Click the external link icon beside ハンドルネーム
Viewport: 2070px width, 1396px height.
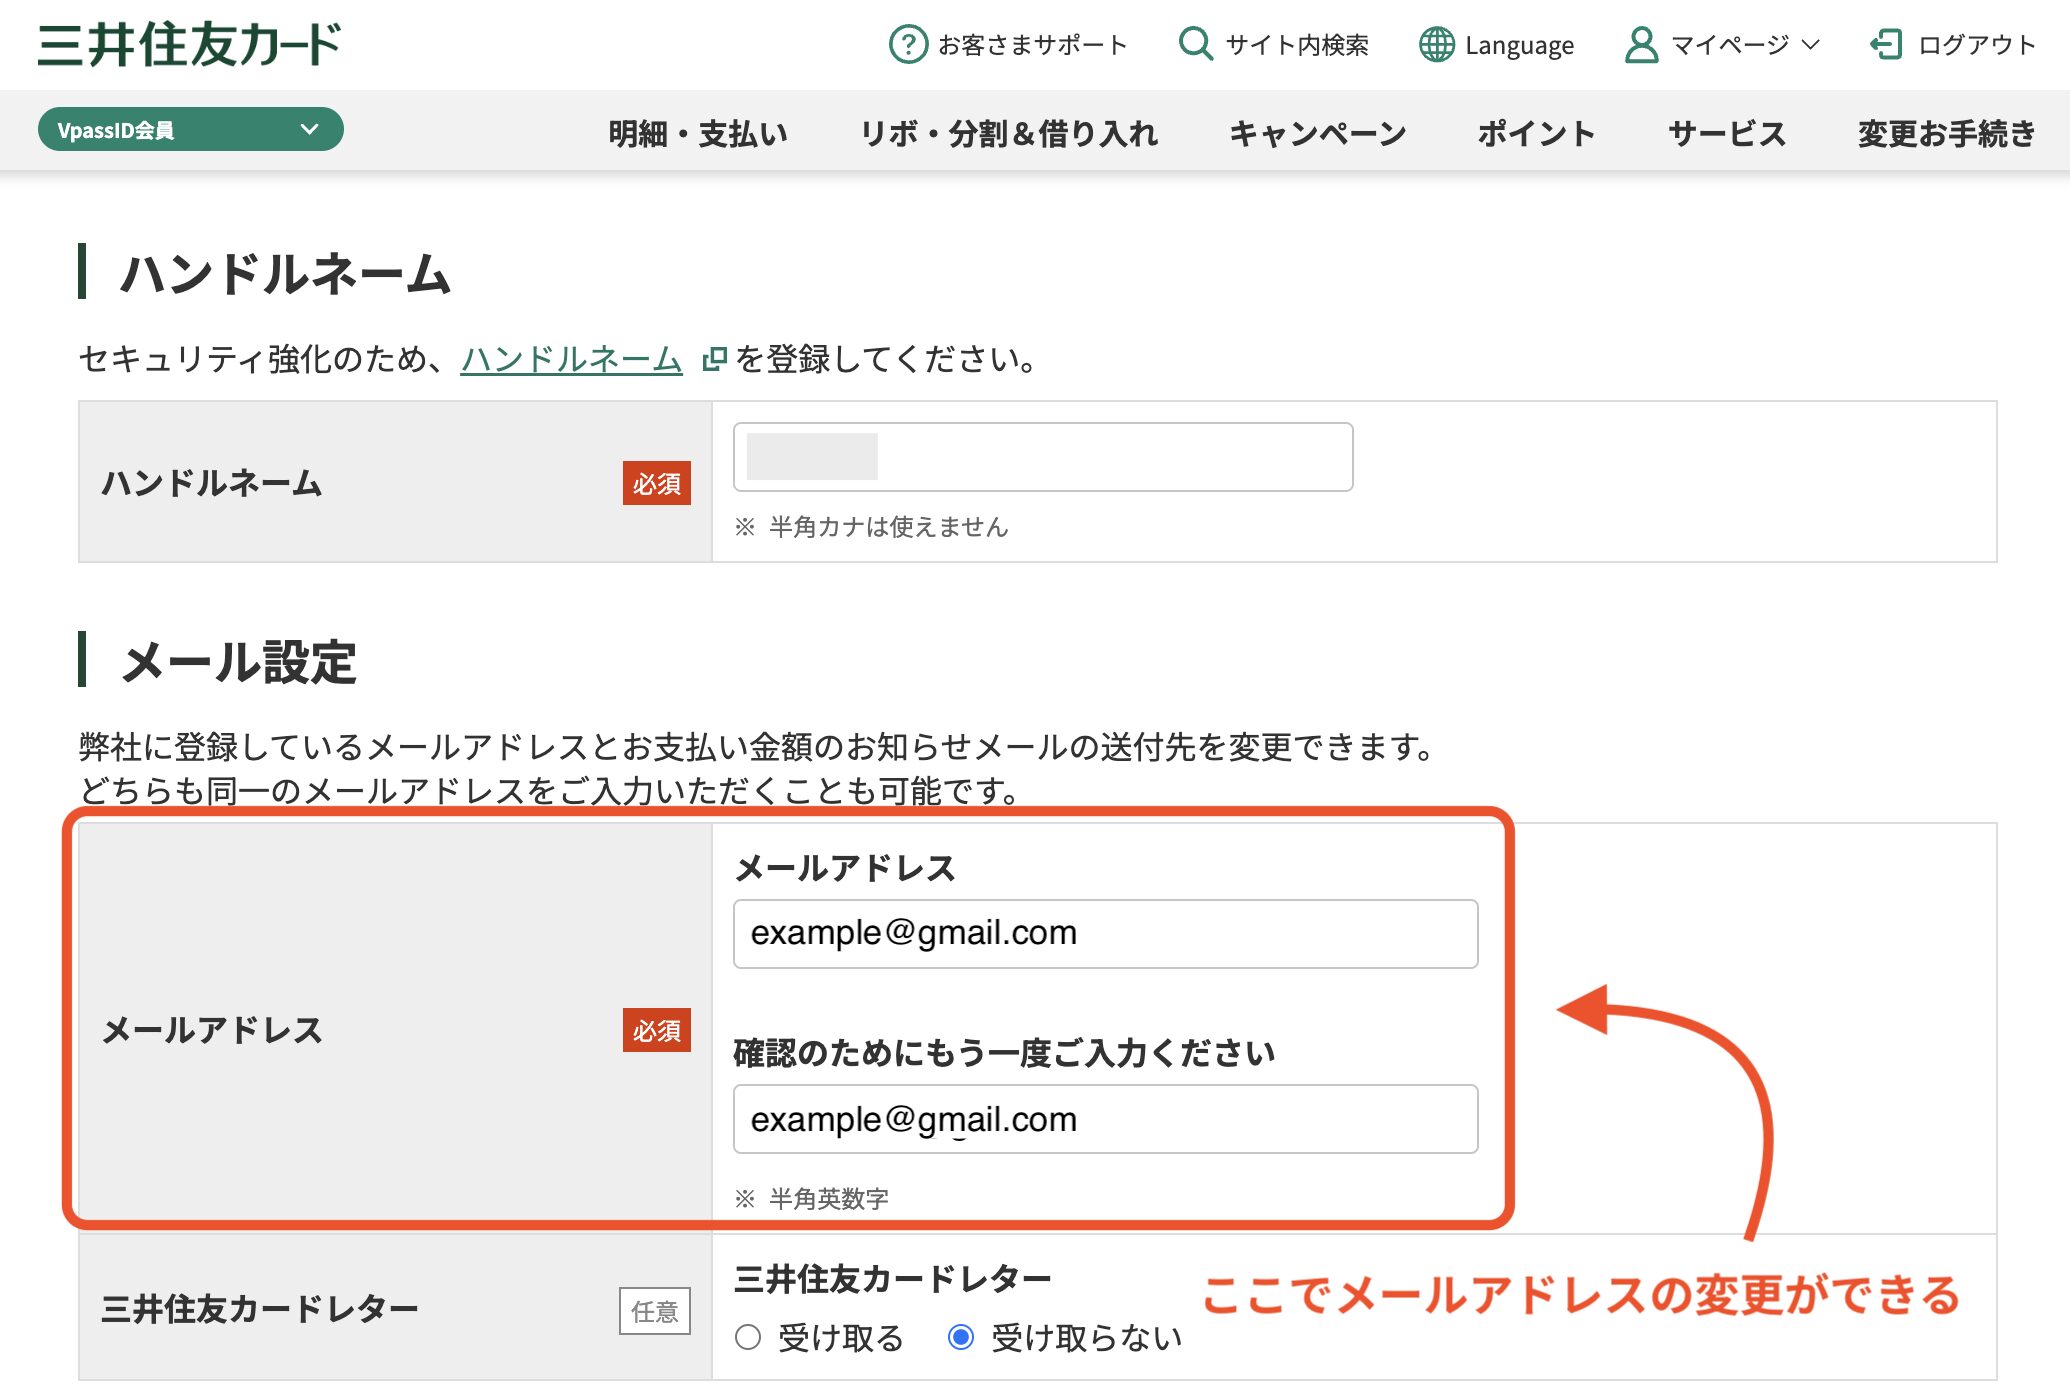(x=713, y=358)
